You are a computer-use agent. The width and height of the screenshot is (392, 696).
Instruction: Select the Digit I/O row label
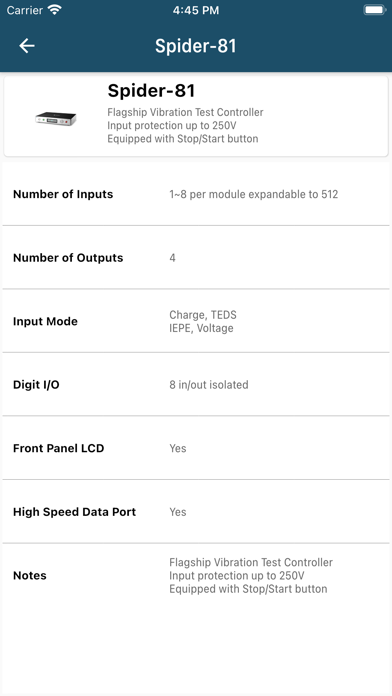[x=36, y=384]
